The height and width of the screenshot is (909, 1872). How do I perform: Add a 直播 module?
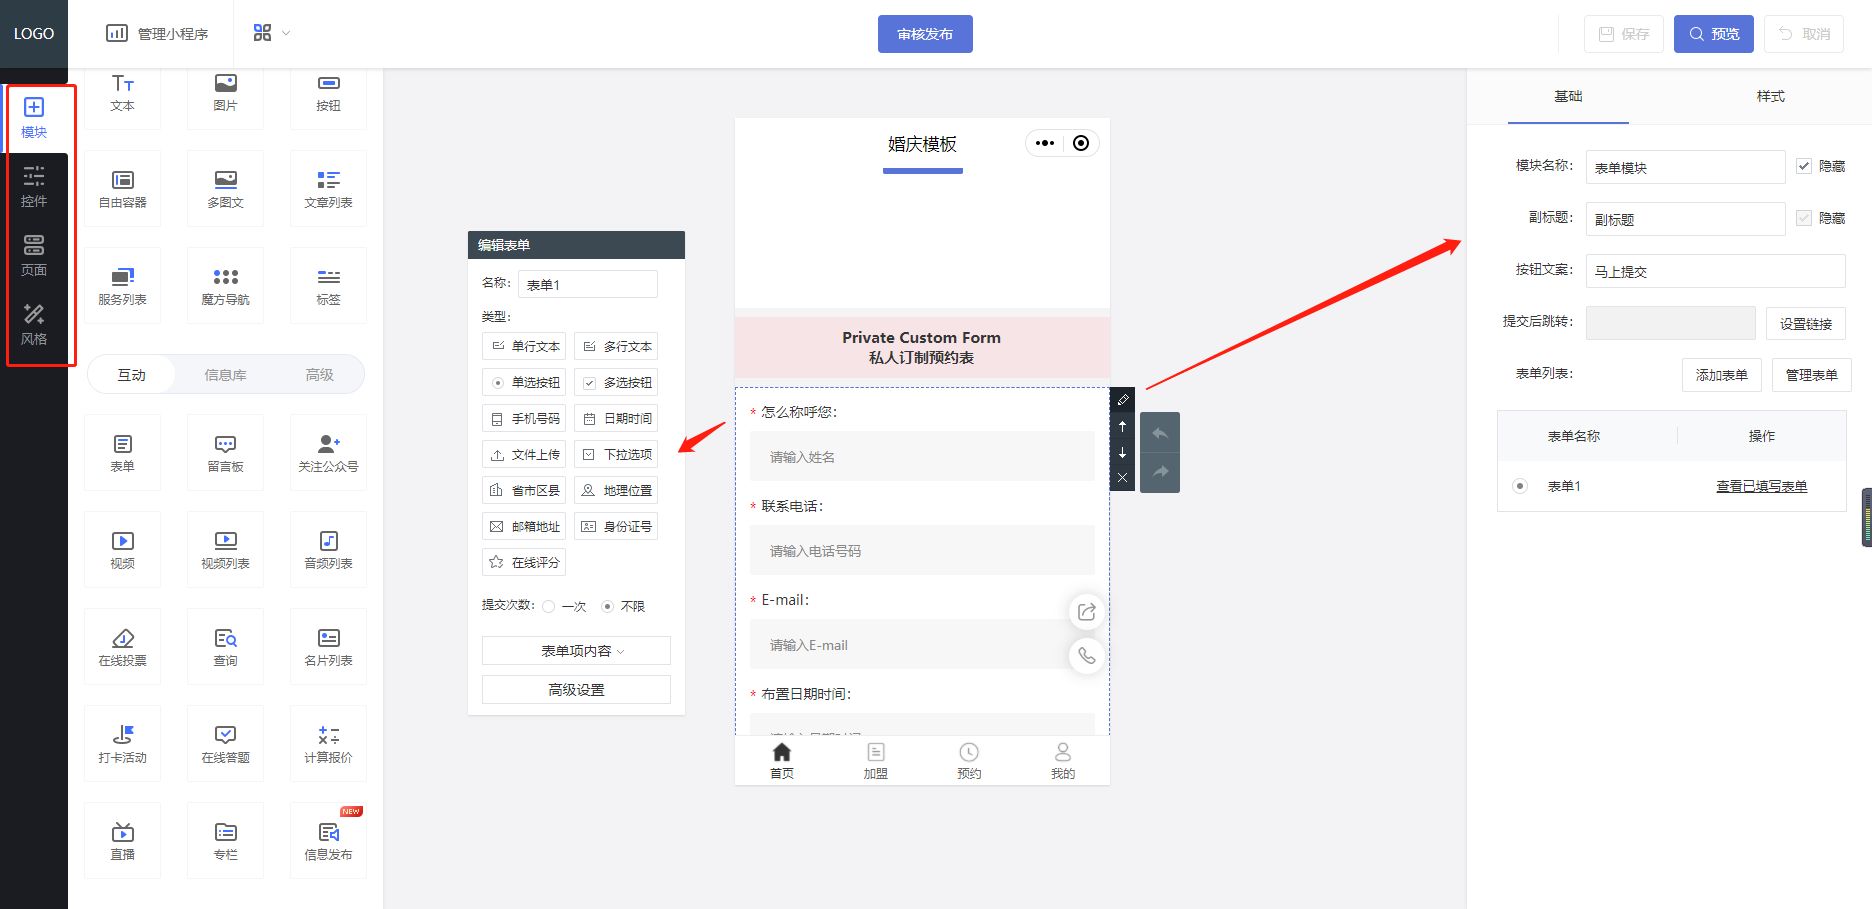[122, 841]
